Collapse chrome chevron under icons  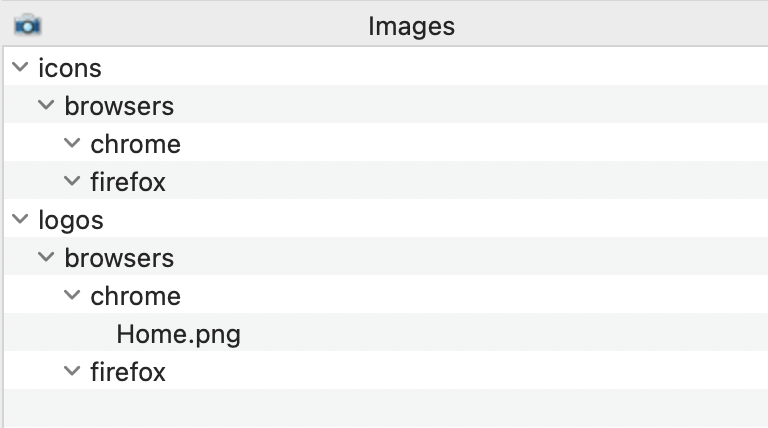tap(72, 143)
